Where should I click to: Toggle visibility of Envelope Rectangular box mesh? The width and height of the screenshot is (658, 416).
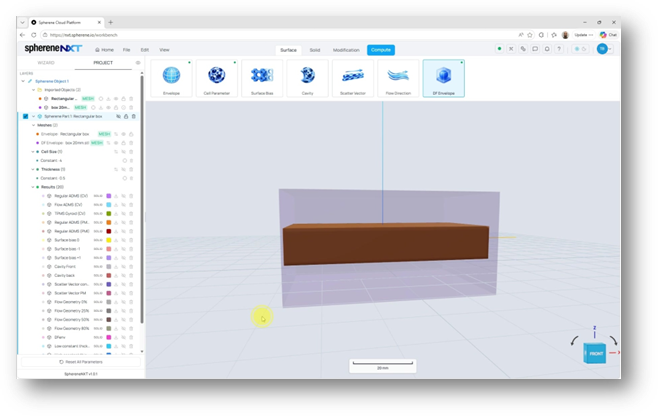[x=124, y=134]
